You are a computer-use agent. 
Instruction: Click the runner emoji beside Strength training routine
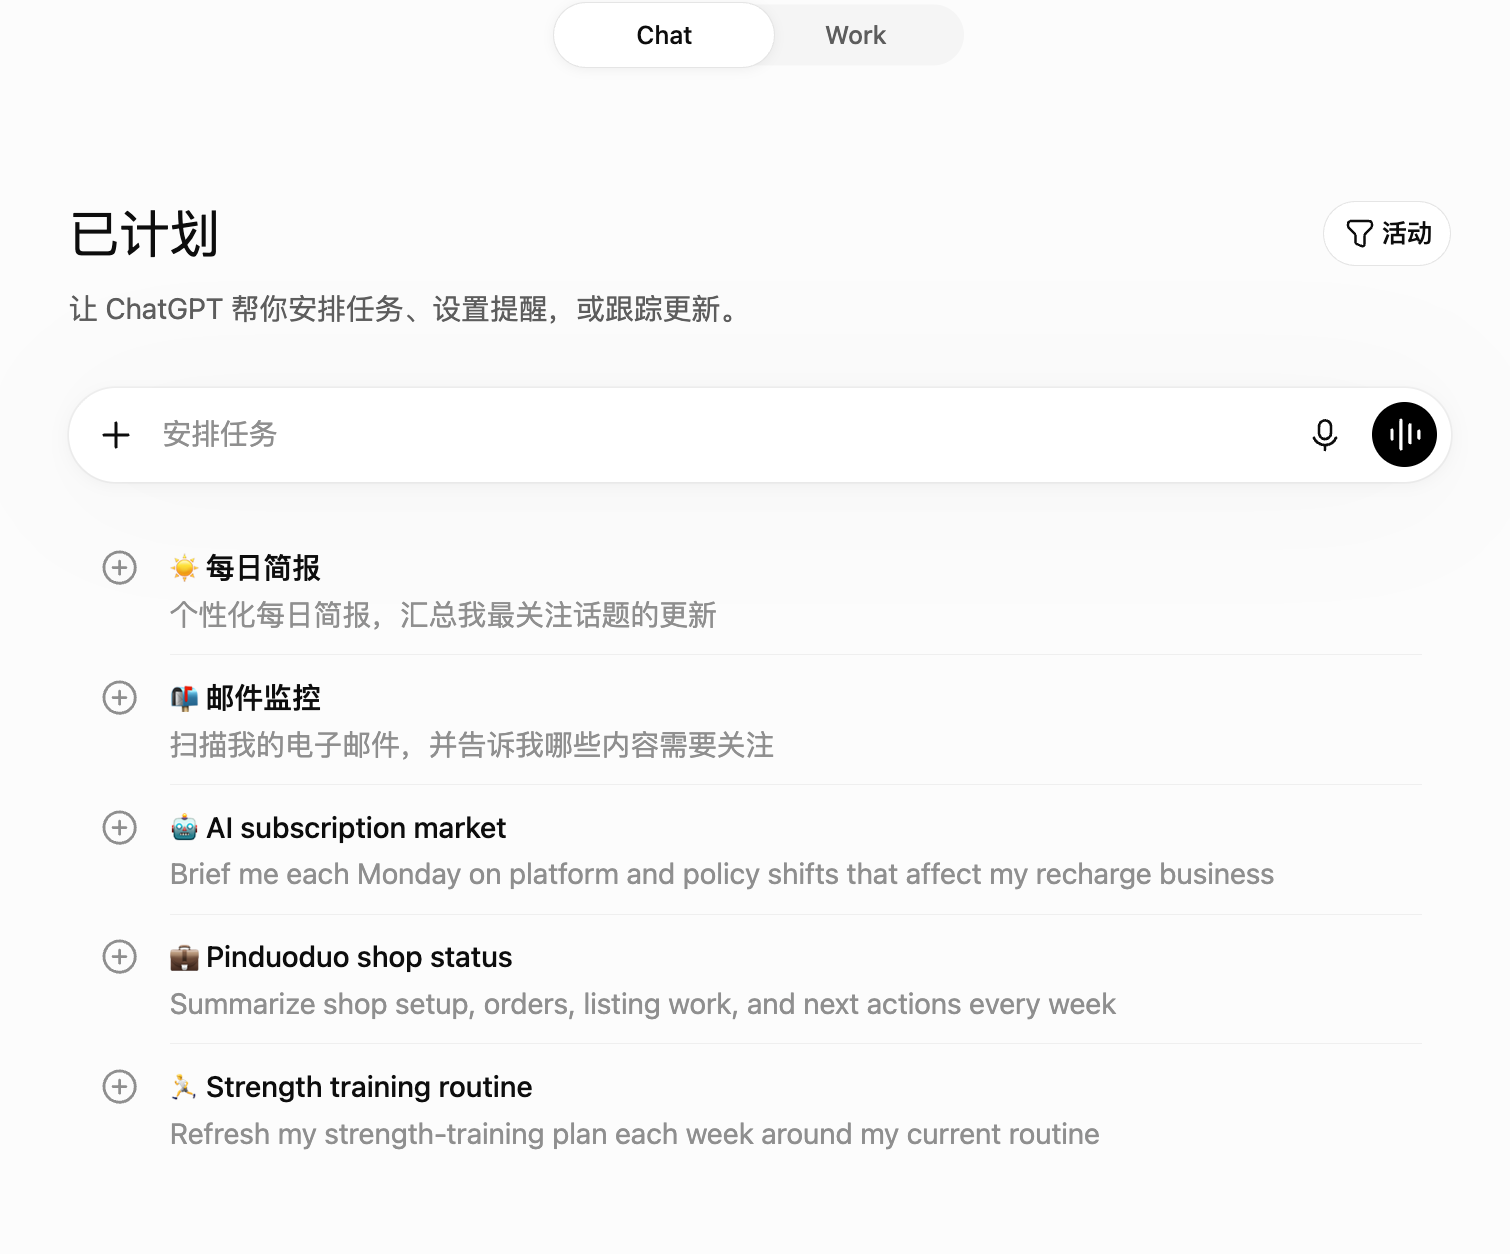click(184, 1087)
